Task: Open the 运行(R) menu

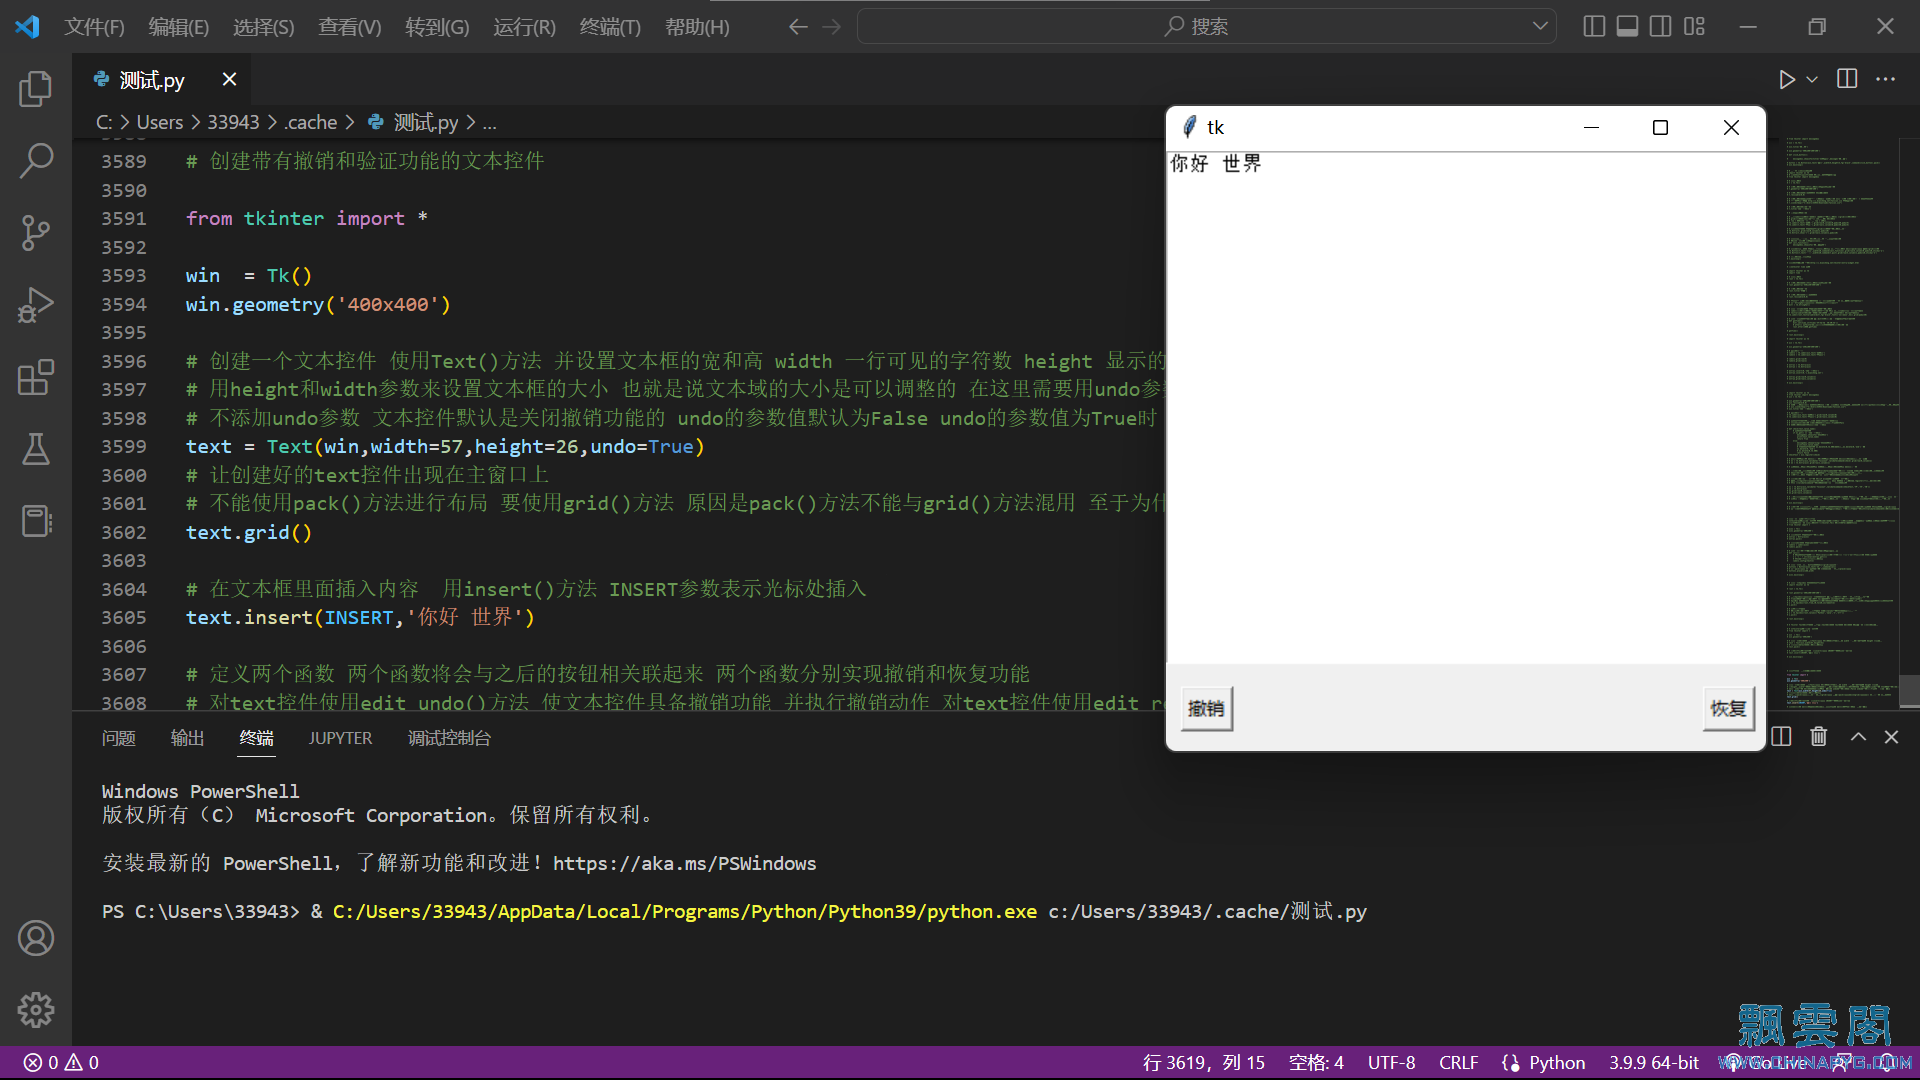Action: point(524,27)
